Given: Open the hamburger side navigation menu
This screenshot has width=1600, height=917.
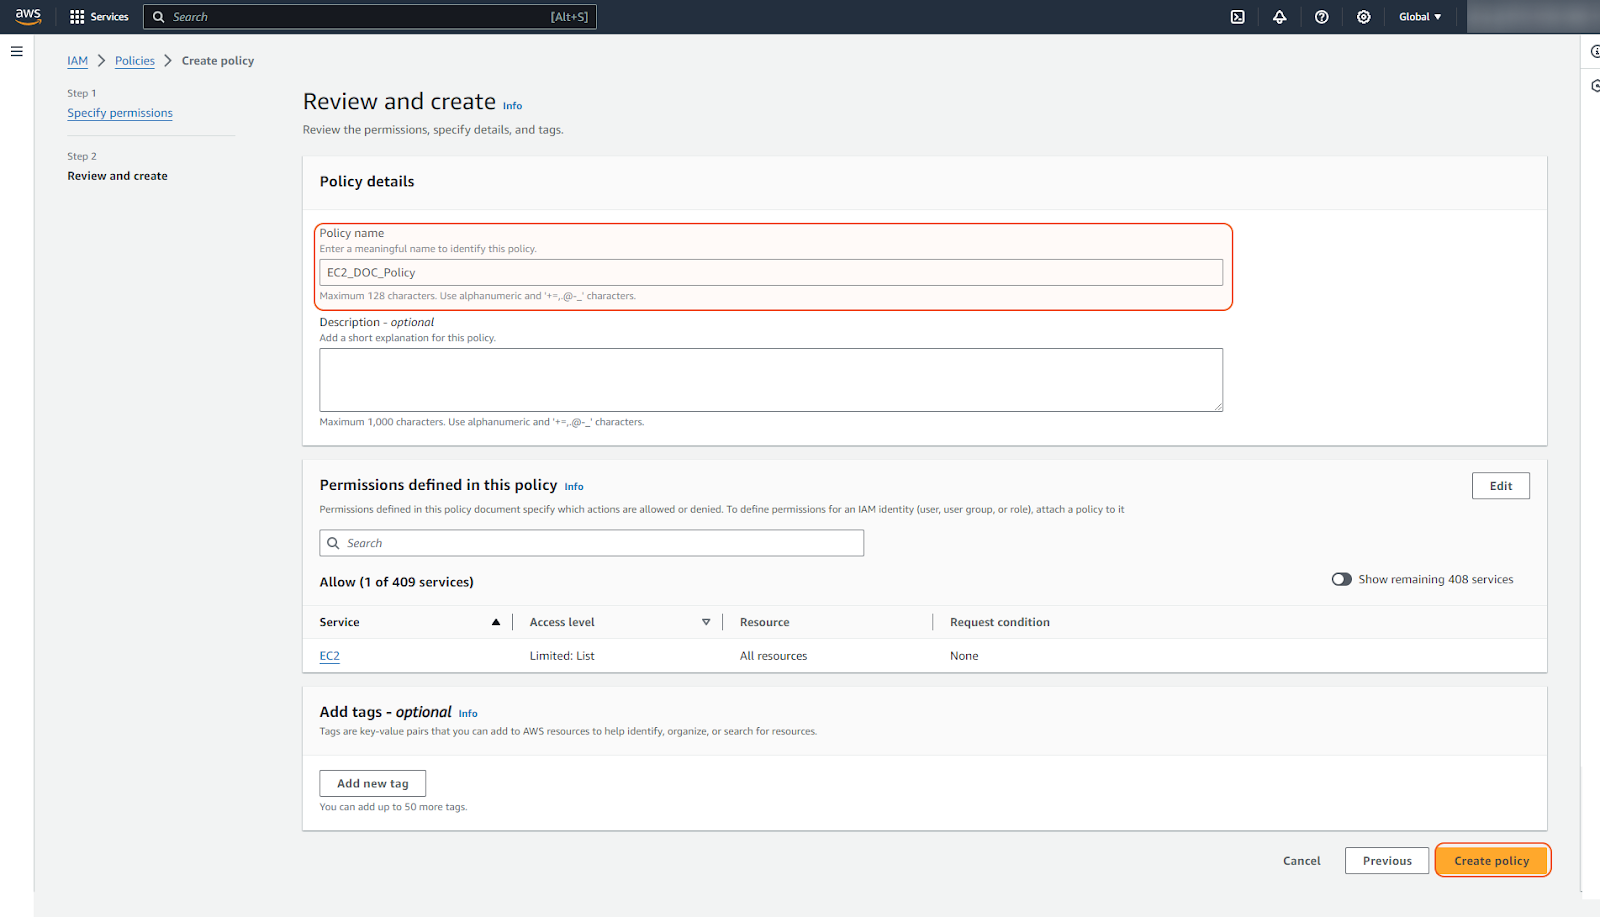Looking at the screenshot, I should point(17,51).
